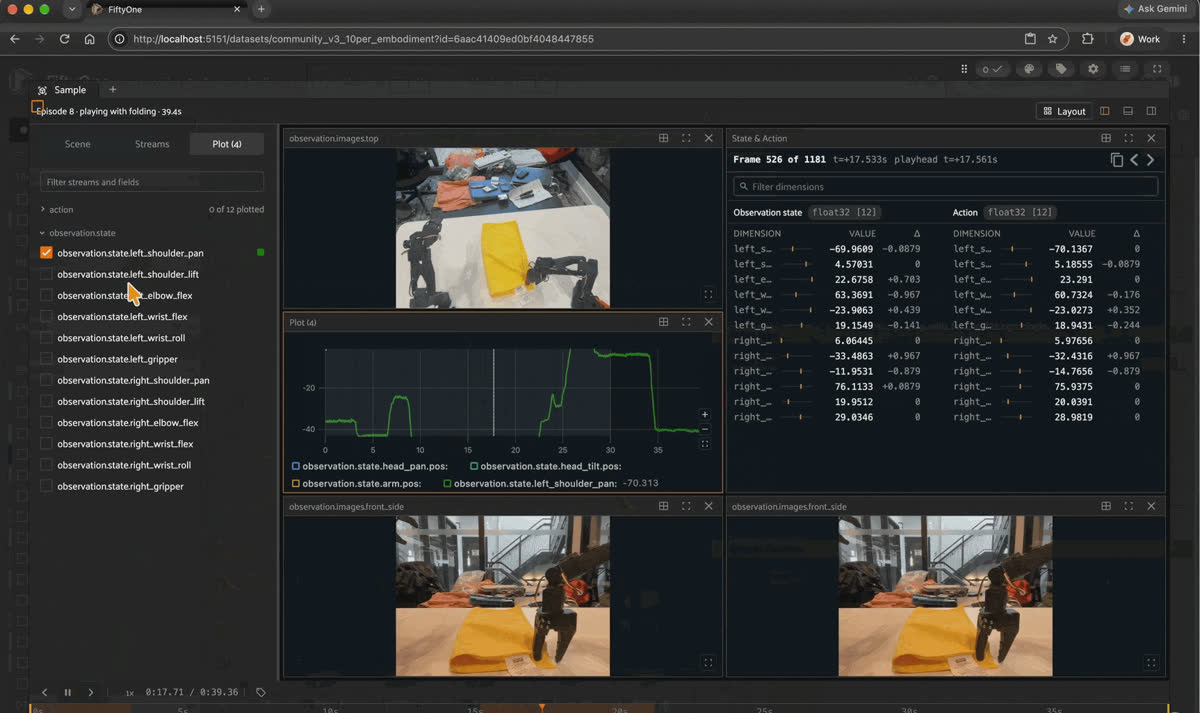Click tag icon in playback bar

(x=260, y=692)
